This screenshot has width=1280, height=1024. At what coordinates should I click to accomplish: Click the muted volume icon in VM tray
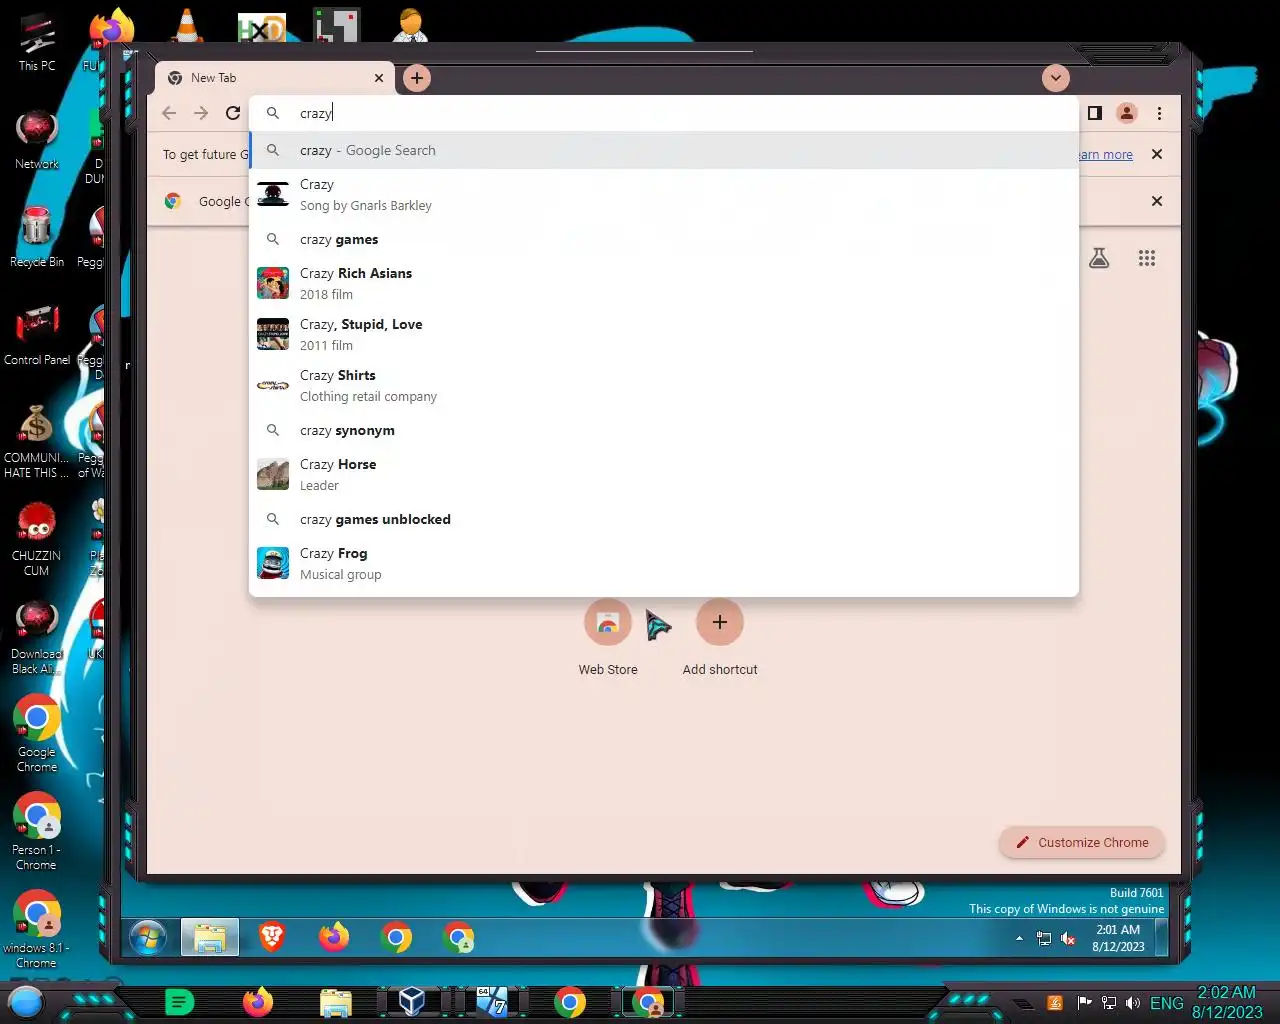[1068, 938]
